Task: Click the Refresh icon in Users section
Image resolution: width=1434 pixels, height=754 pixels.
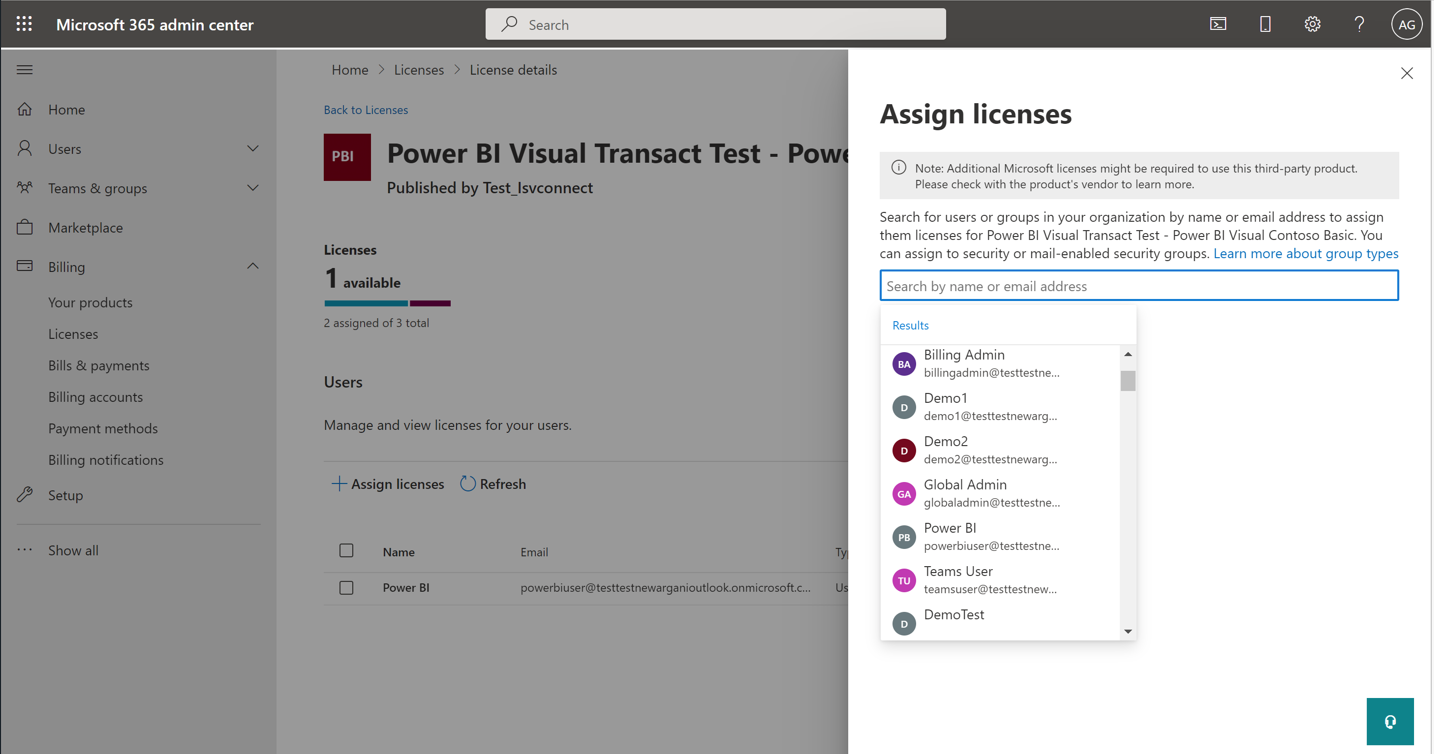Action: tap(468, 484)
